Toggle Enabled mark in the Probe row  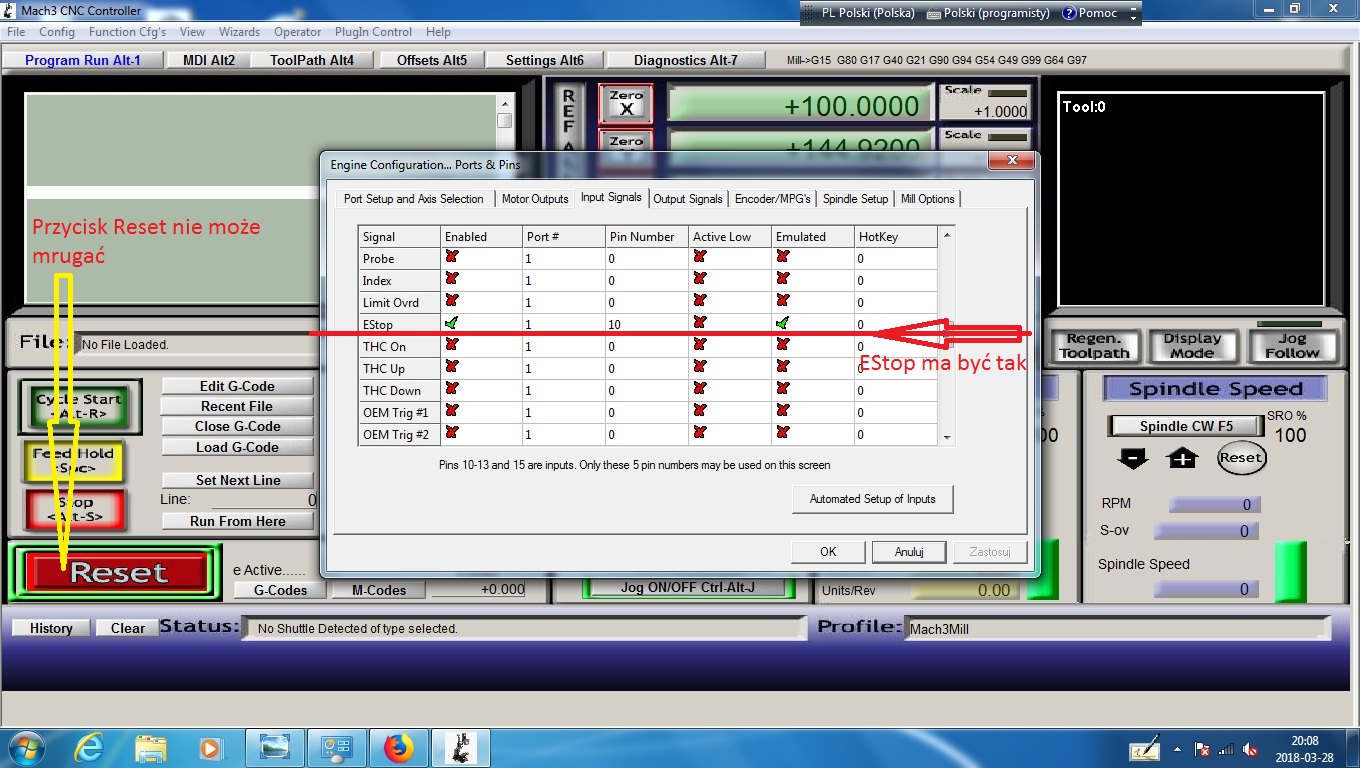coord(452,257)
